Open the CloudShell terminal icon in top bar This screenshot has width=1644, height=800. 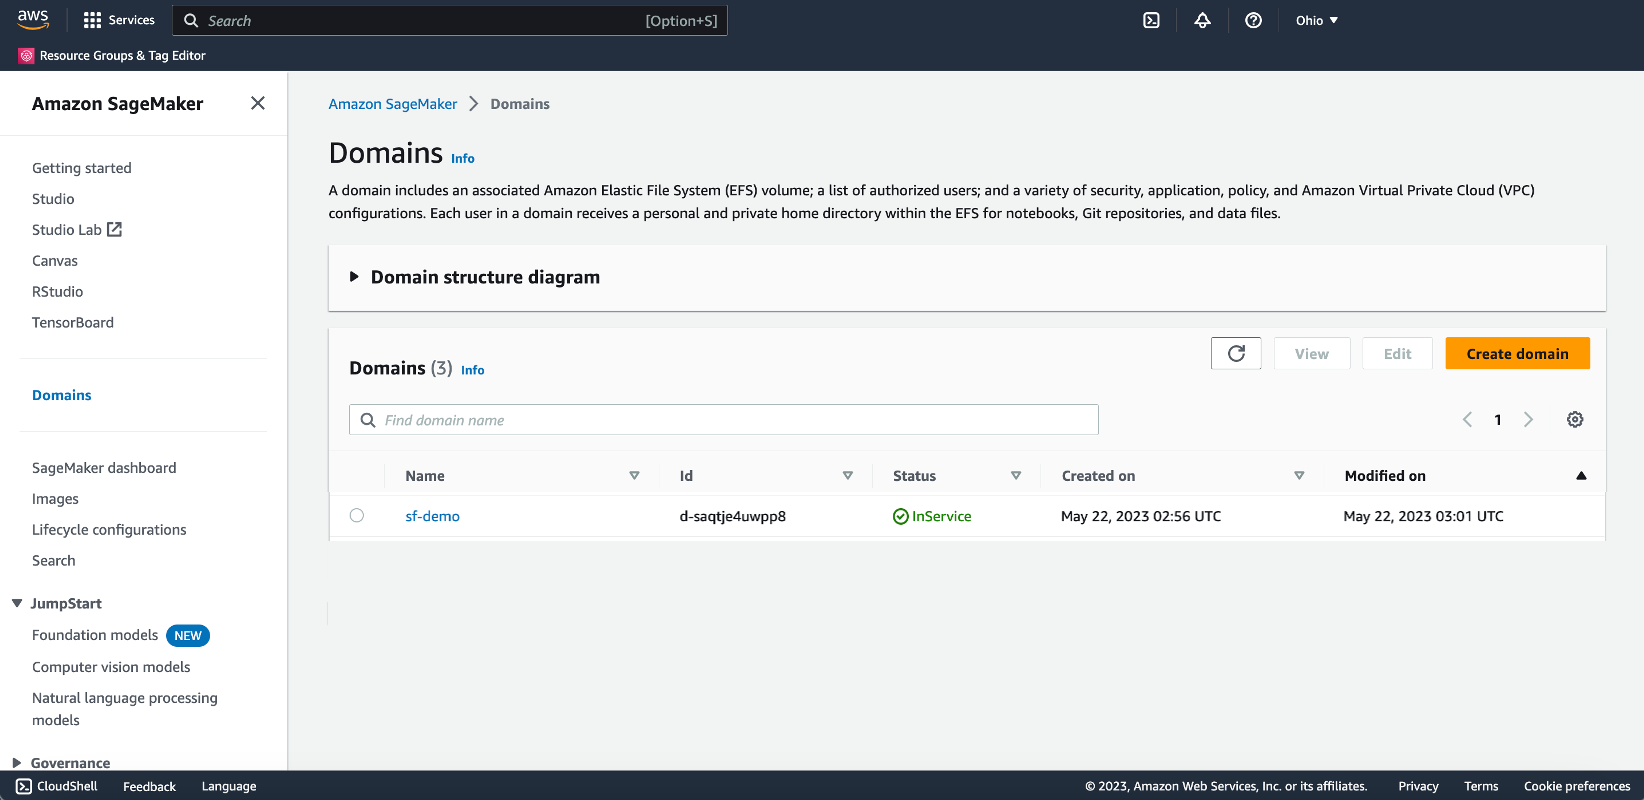coord(1151,20)
